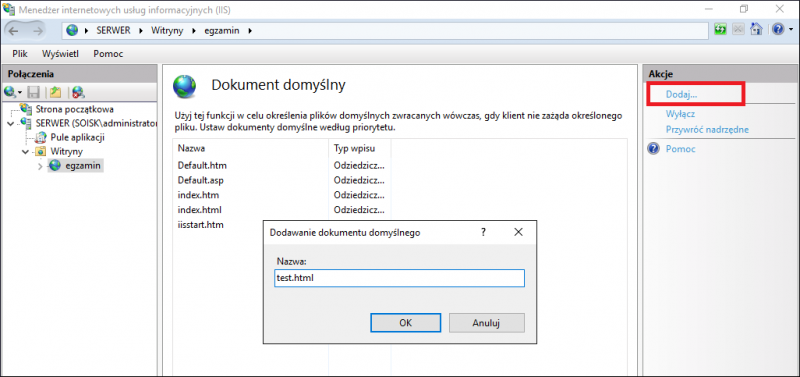Click the Back navigation arrow
Screen dimensions: 800x377
point(14,31)
